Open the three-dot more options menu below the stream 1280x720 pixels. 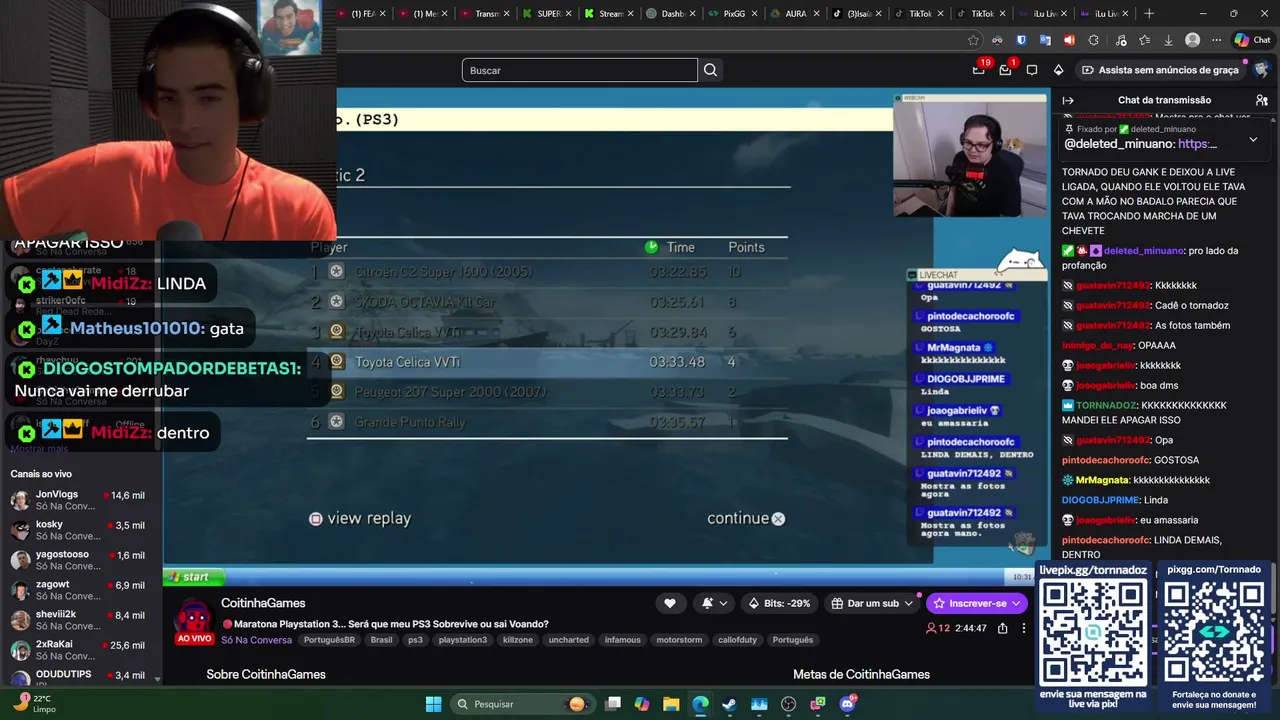pos(1023,628)
